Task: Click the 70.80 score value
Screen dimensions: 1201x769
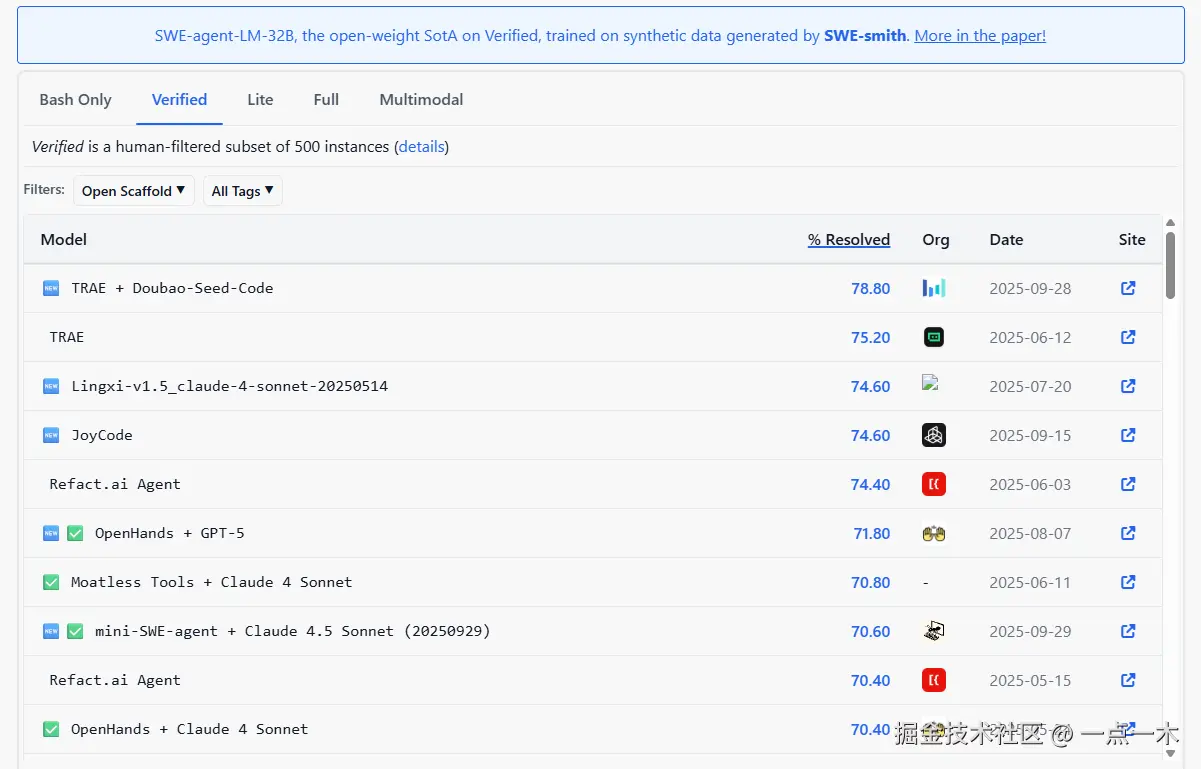Action: (871, 582)
